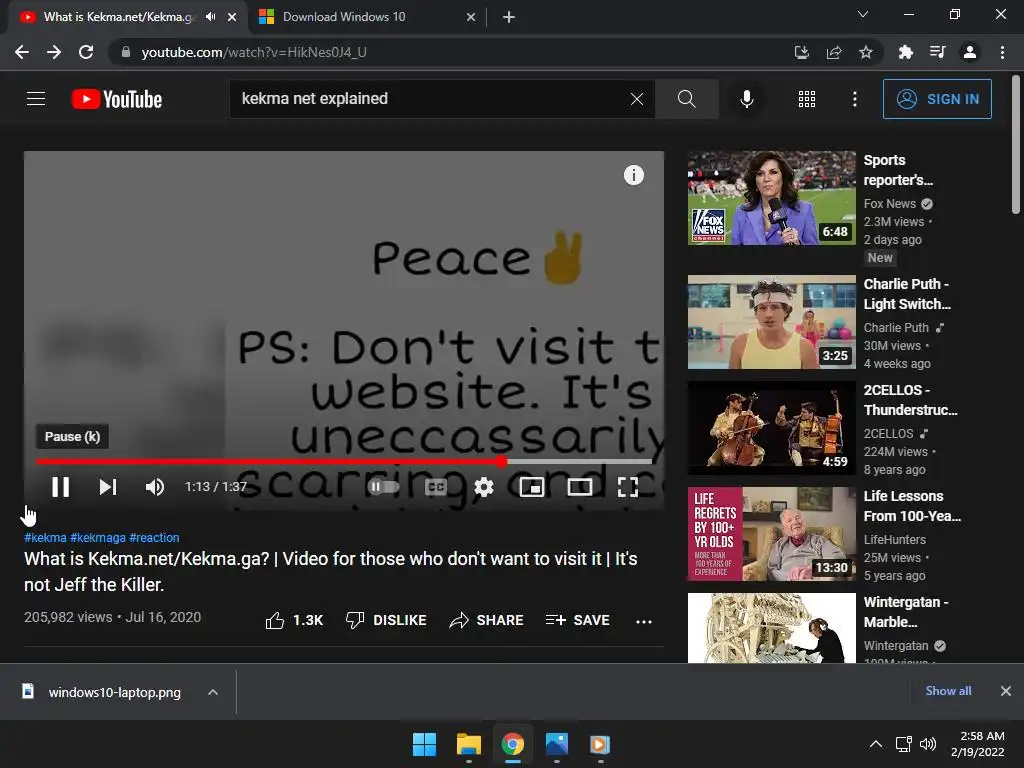This screenshot has height=768, width=1024.
Task: Open Windows Start menu
Action: [x=424, y=744]
